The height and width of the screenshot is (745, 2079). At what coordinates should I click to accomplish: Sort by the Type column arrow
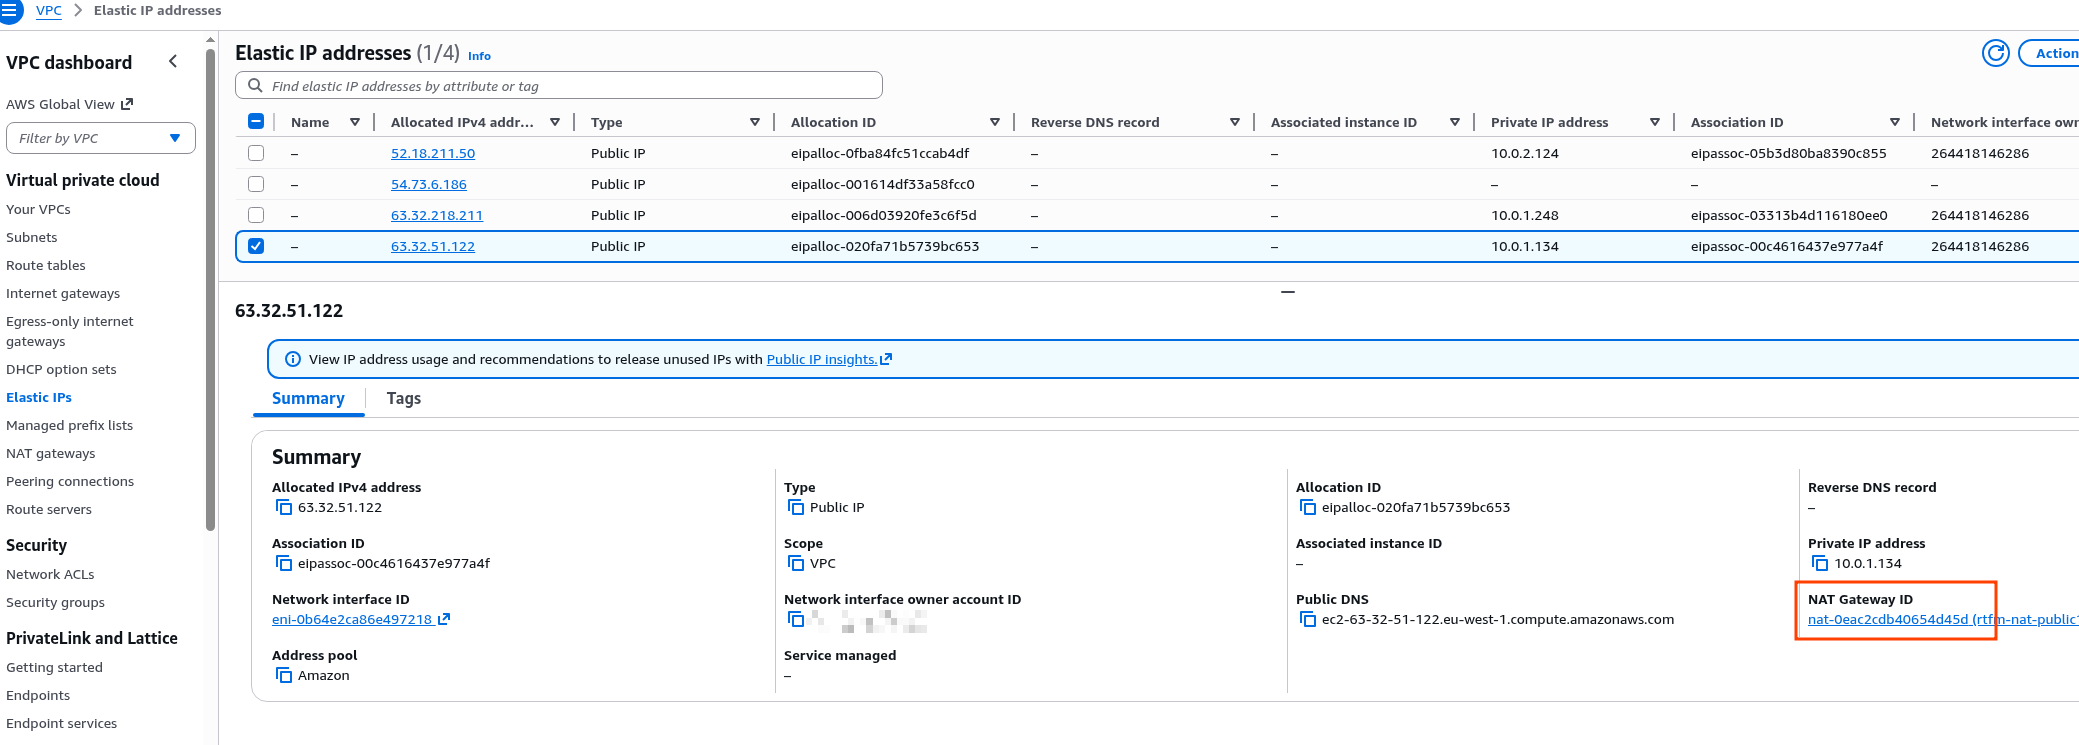754,122
